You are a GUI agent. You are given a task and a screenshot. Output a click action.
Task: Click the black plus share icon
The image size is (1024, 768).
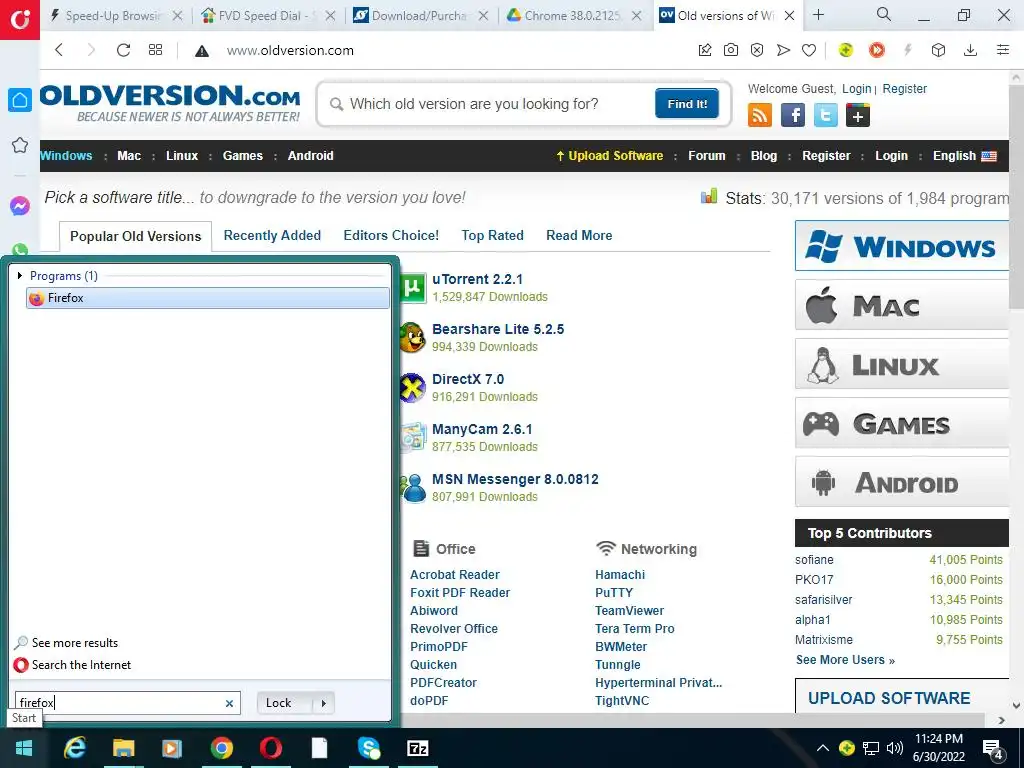[x=857, y=116]
